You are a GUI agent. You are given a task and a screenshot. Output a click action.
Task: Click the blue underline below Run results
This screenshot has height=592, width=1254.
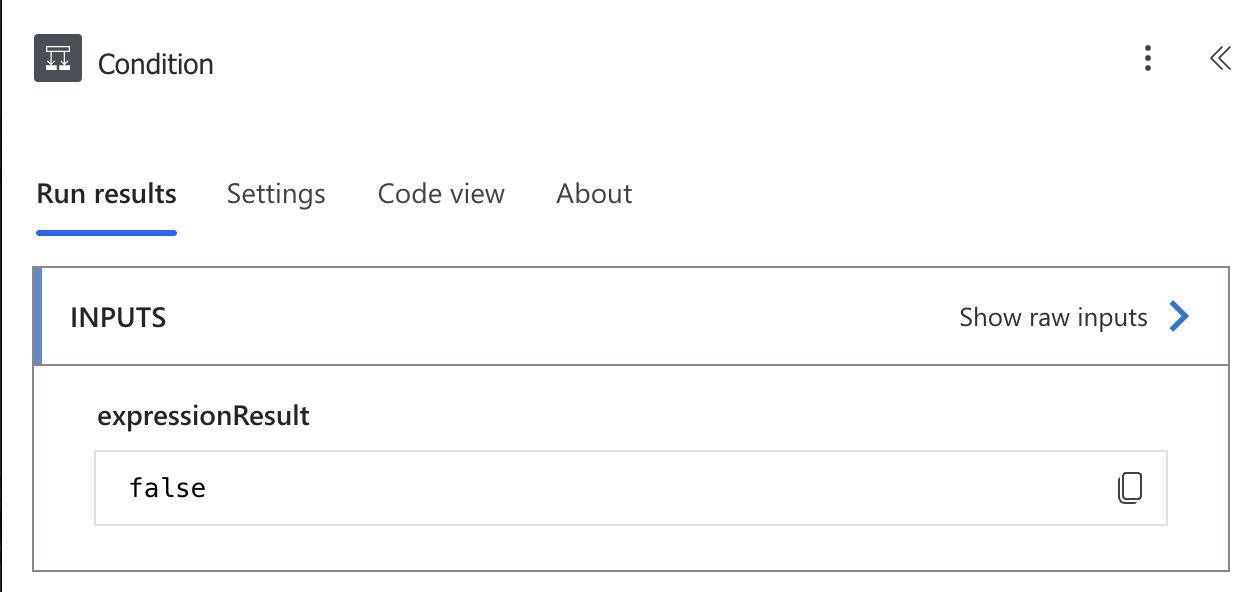click(106, 233)
